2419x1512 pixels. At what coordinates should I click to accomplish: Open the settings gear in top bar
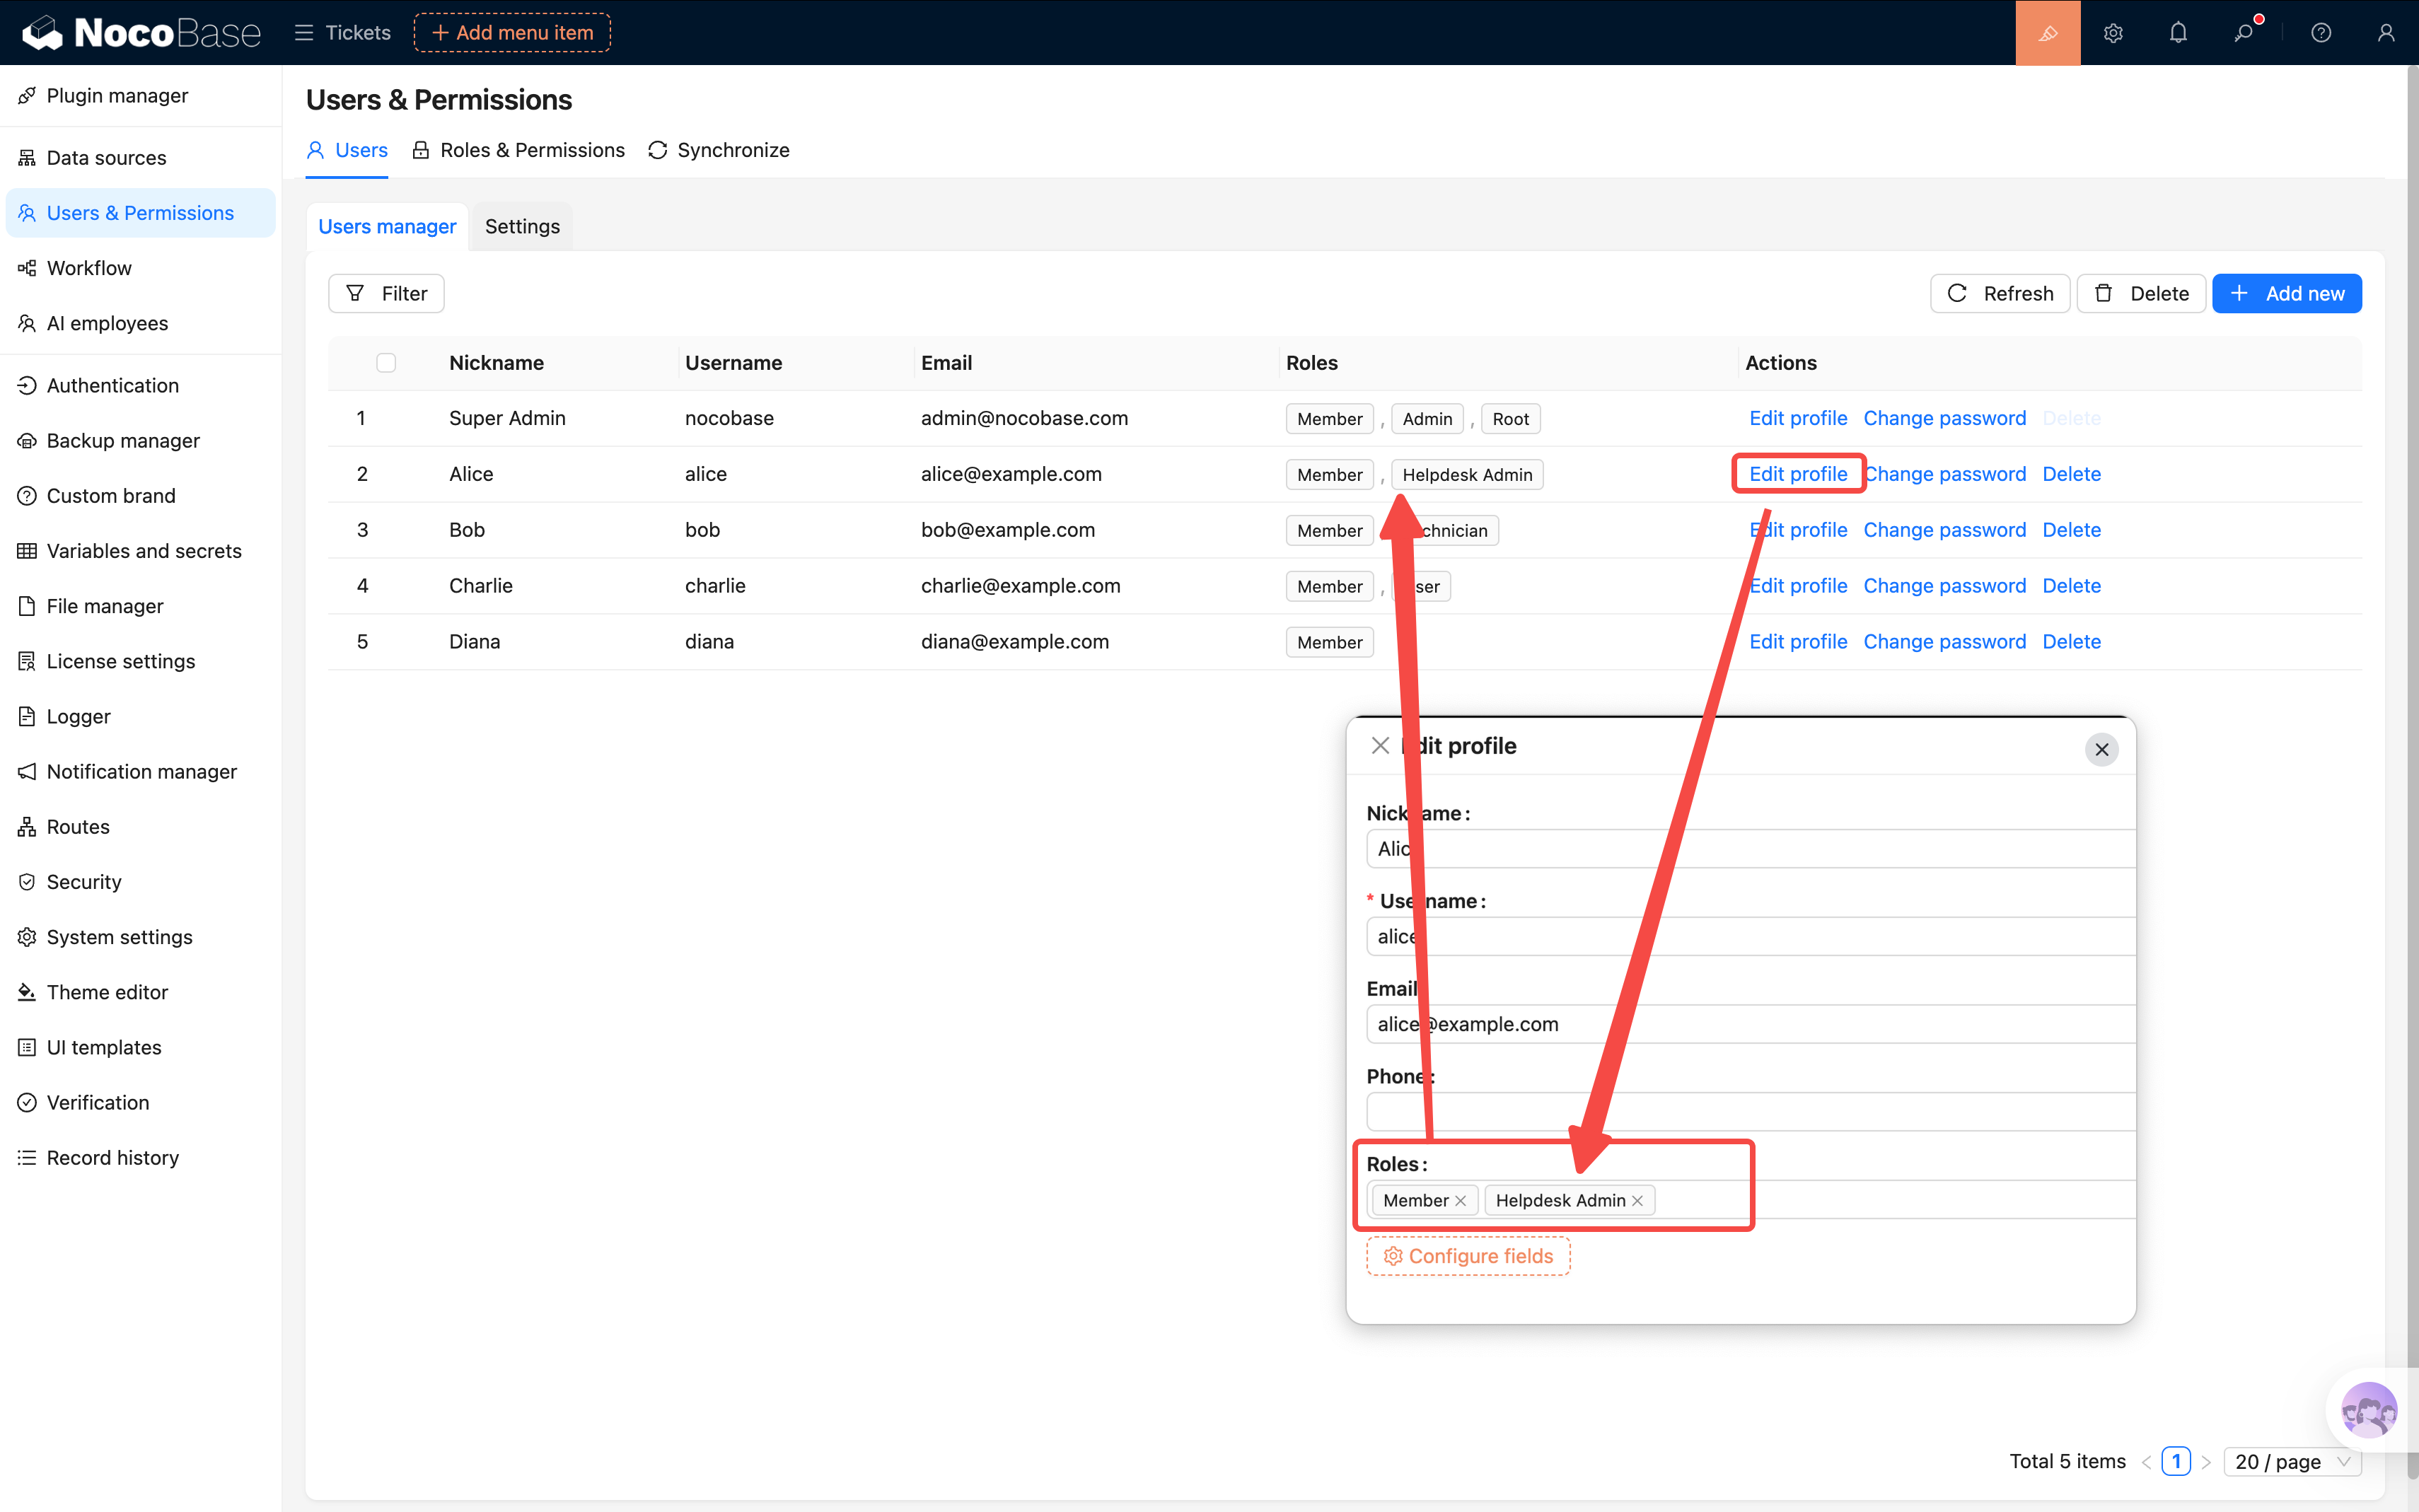(x=2113, y=33)
